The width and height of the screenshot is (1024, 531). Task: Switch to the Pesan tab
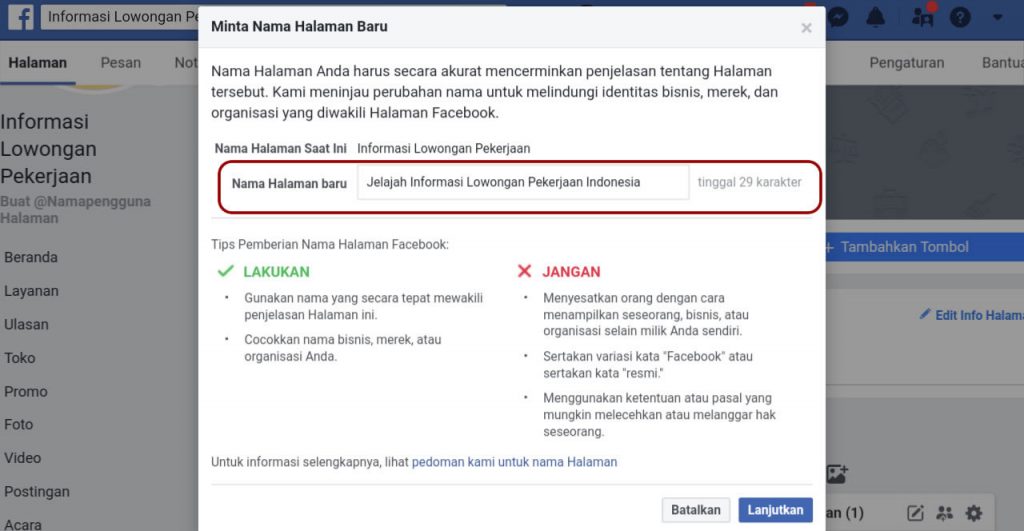(x=121, y=63)
